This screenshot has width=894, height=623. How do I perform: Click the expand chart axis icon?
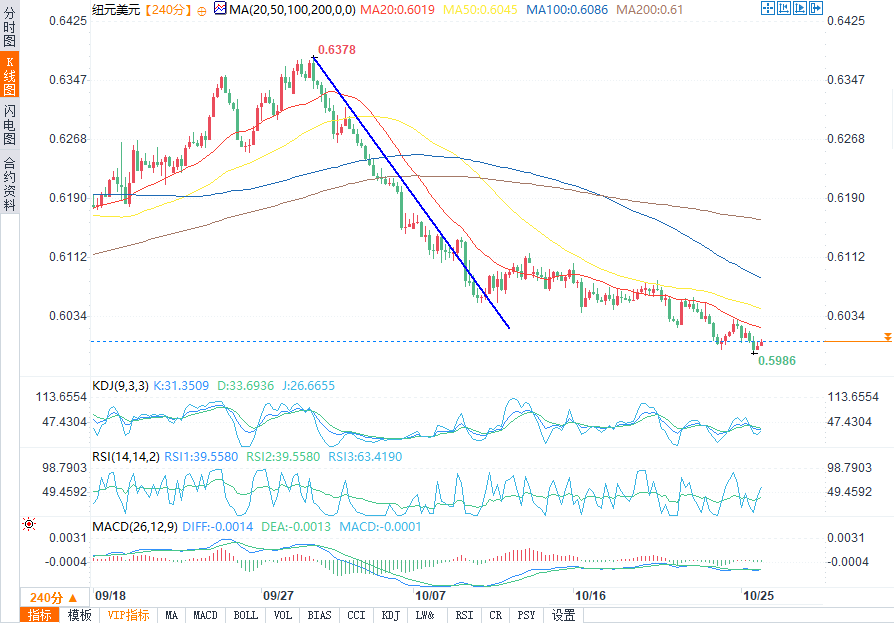pyautogui.click(x=800, y=8)
